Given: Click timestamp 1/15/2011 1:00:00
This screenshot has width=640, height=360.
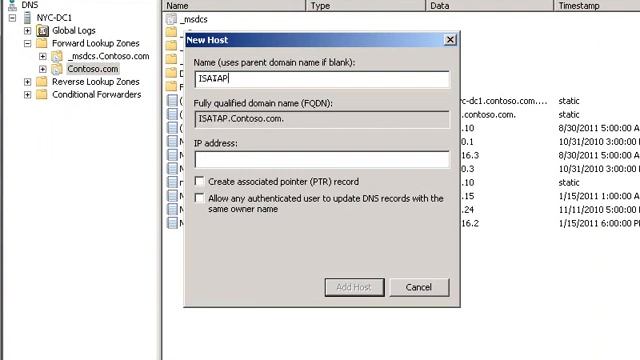Looking at the screenshot, I should (599, 196).
